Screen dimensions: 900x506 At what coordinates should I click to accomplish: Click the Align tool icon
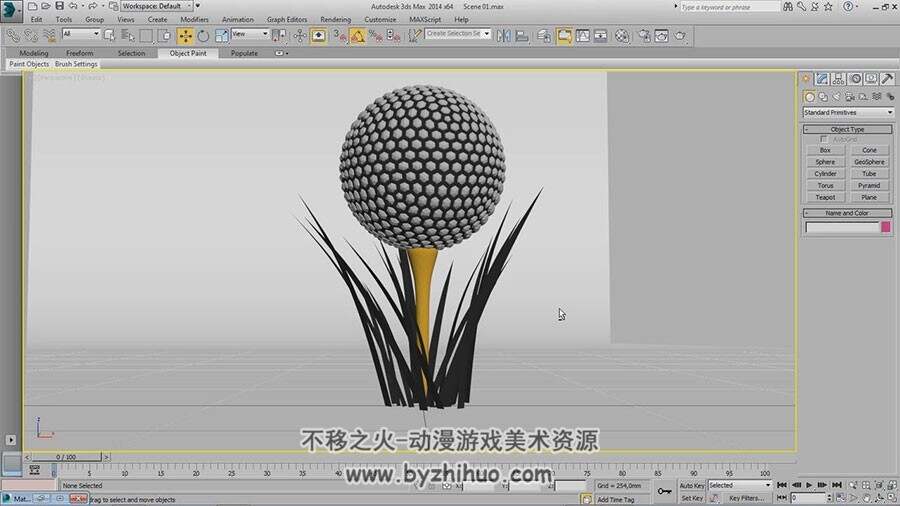coord(522,36)
